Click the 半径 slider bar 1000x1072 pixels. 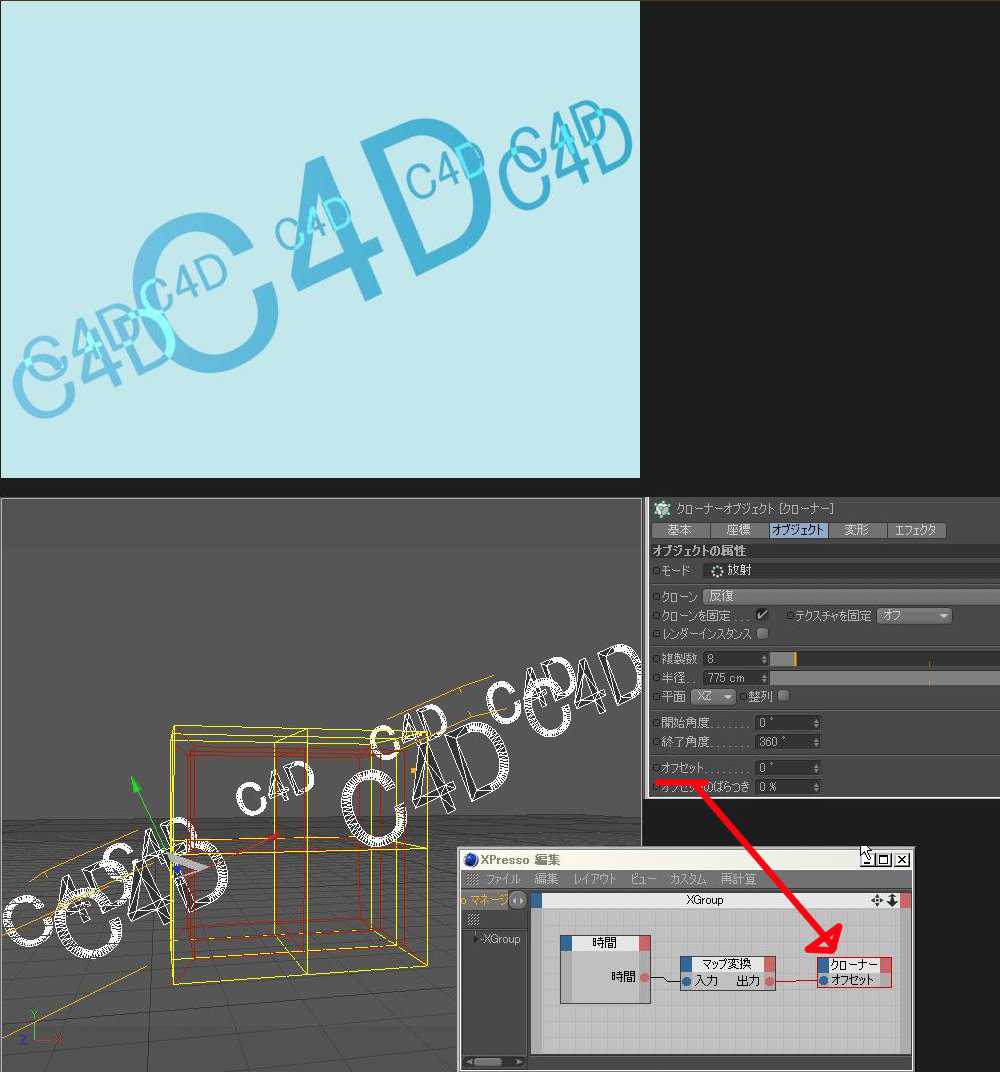[884, 678]
